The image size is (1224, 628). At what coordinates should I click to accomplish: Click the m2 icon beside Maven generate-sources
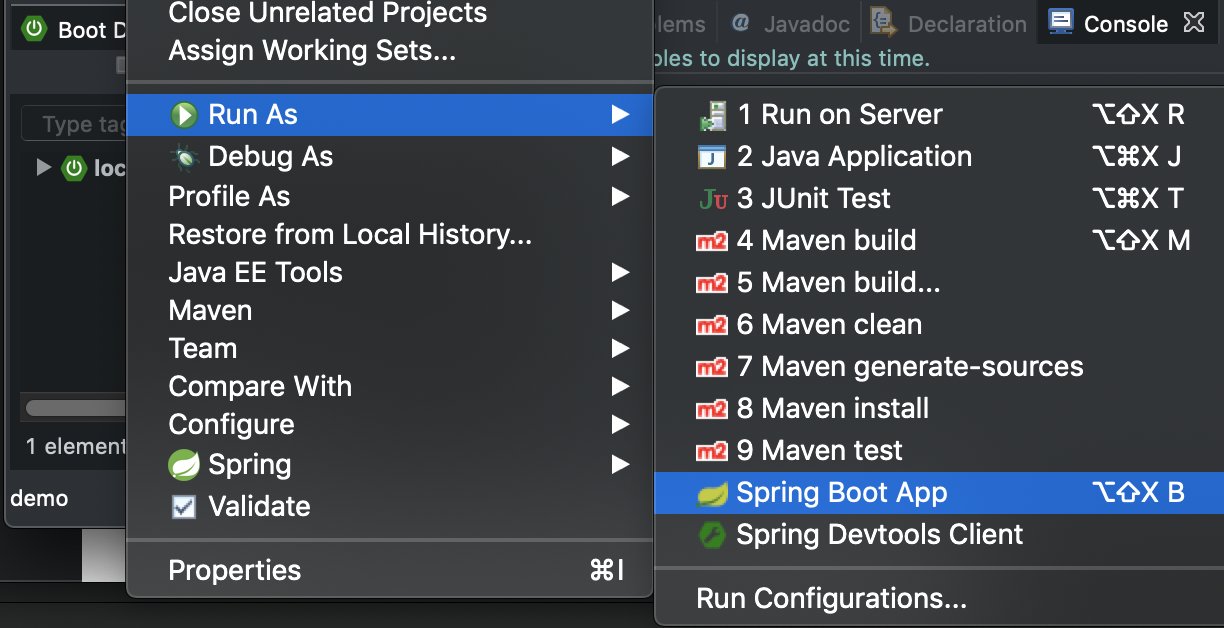[711, 367]
